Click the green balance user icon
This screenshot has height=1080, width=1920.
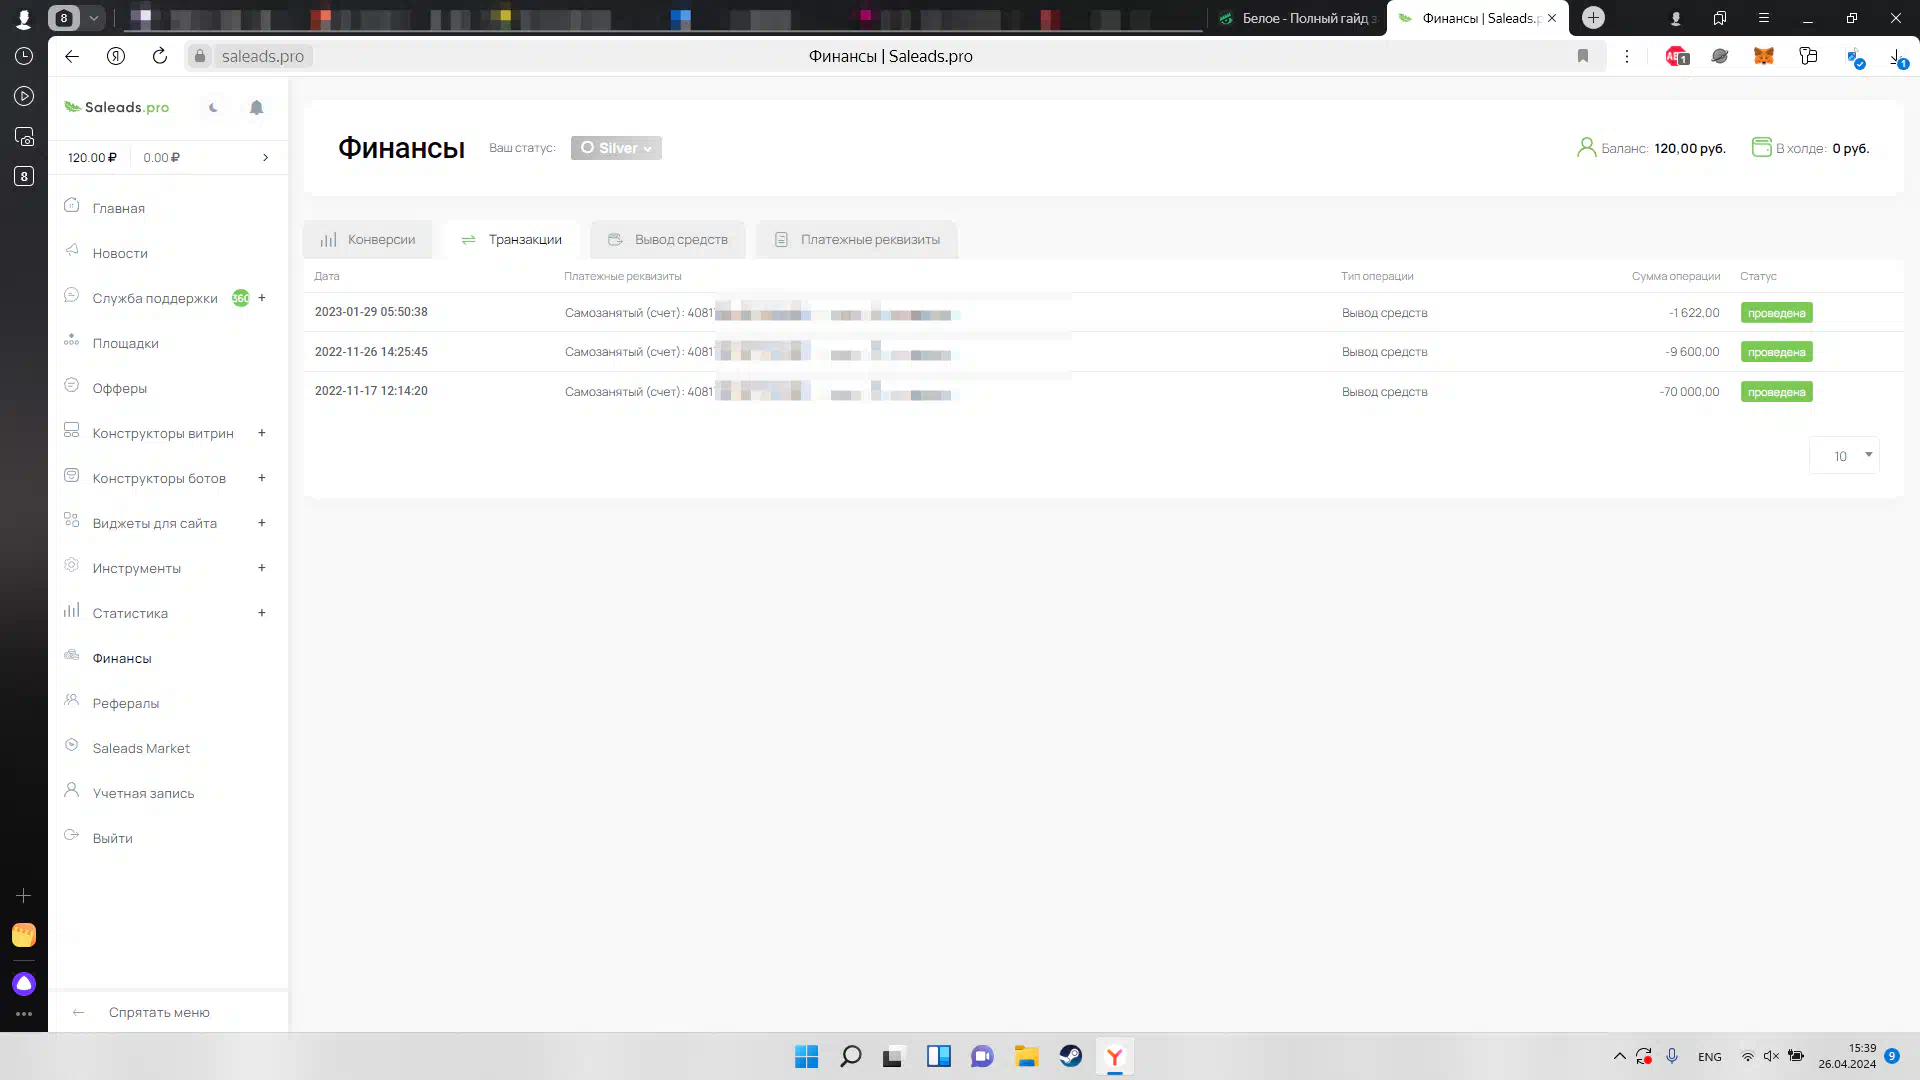click(1586, 147)
